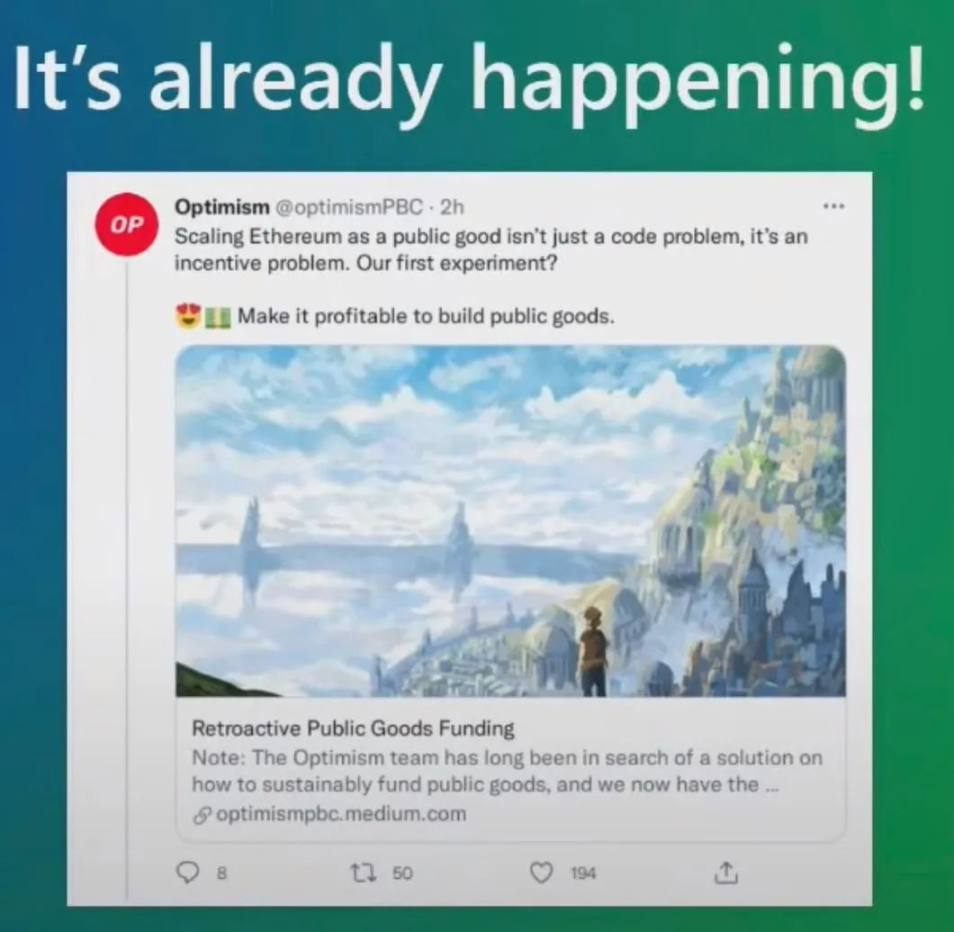
Task: Like the tweet with heart icon
Action: click(540, 873)
